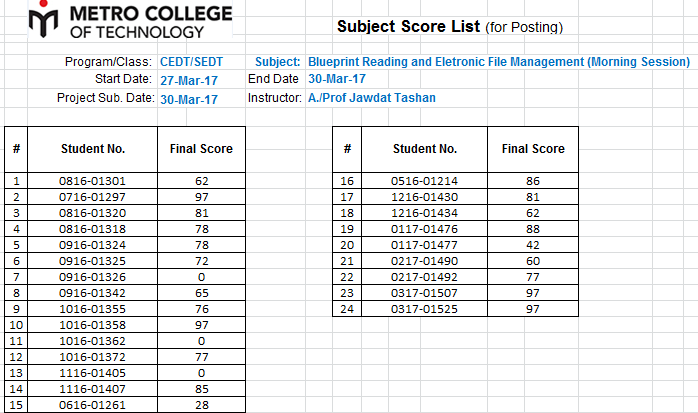The height and width of the screenshot is (413, 698).
Task: Select student number 0217-01490
Action: click(425, 261)
